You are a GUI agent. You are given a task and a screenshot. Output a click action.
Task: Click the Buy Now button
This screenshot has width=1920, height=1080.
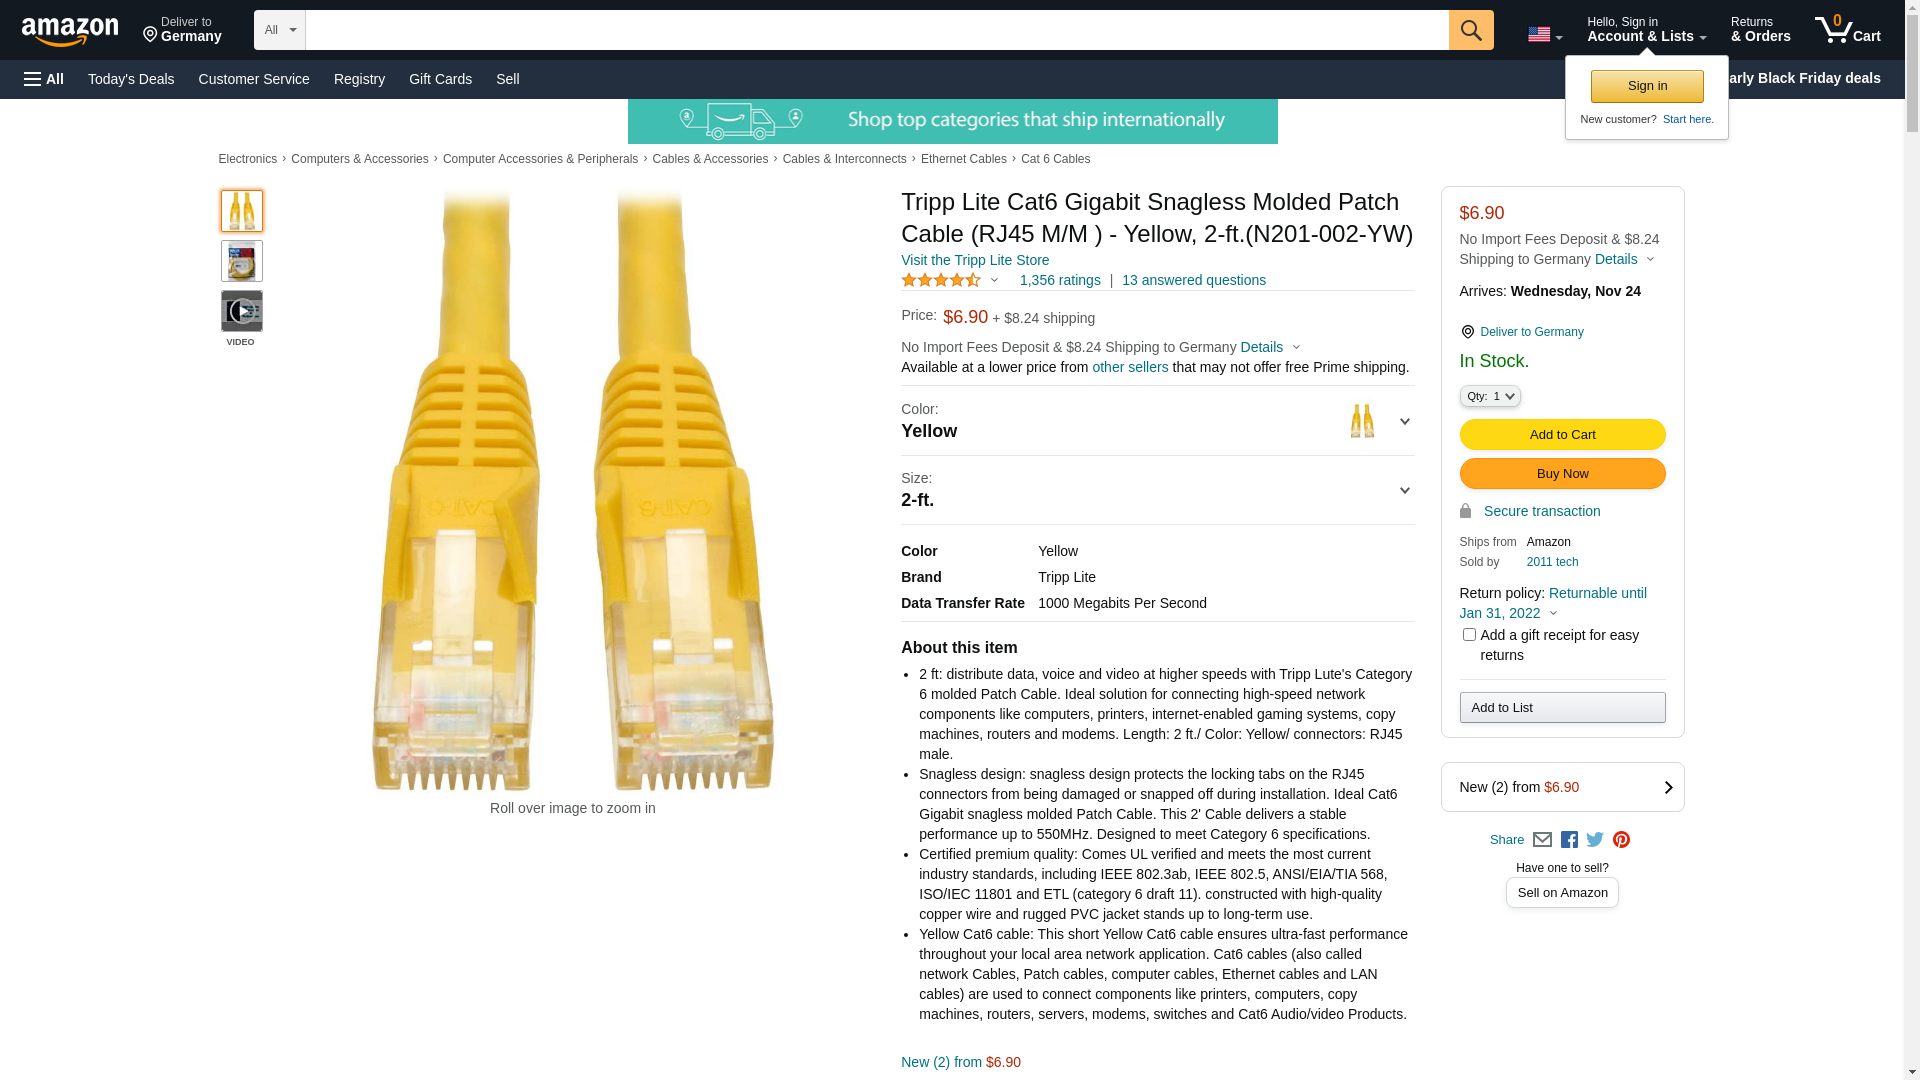1562,474
